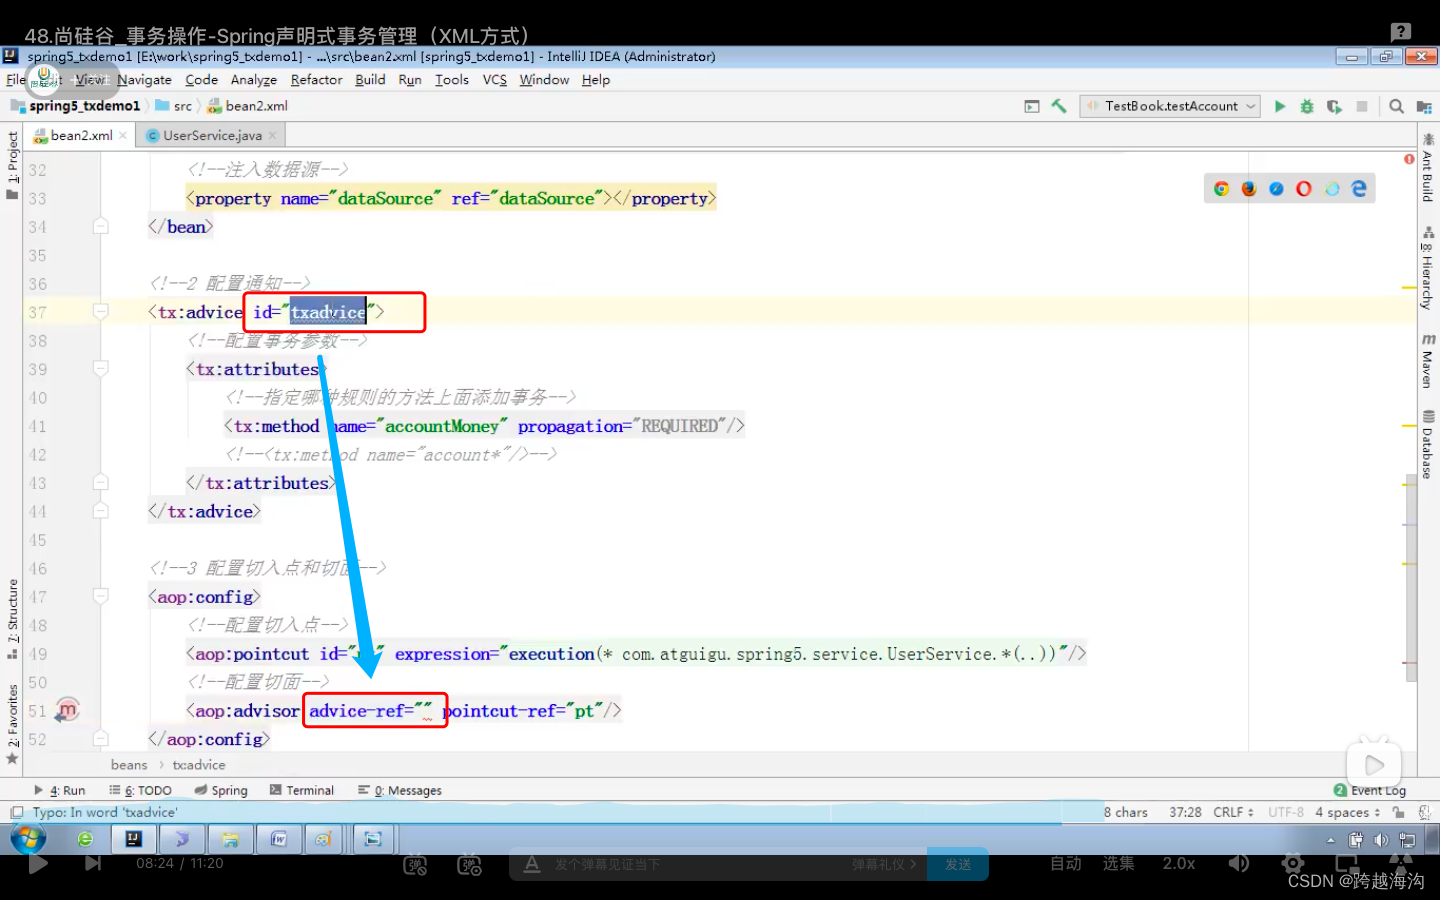Run with coverage using the shield icon
The image size is (1440, 900).
click(x=1334, y=106)
